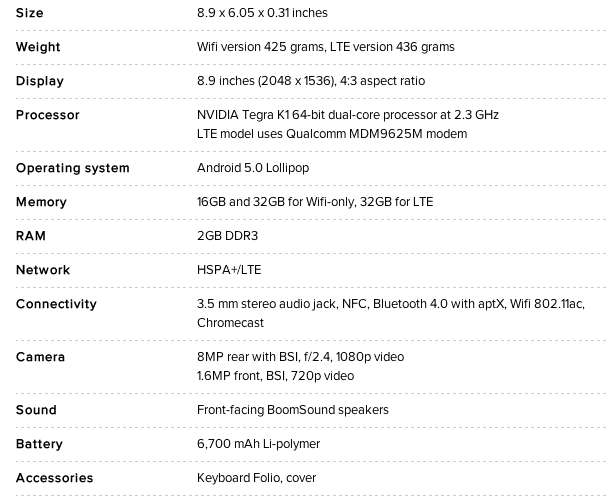
Task: Select the 2GB DDR3 RAM value
Action: [x=227, y=236]
